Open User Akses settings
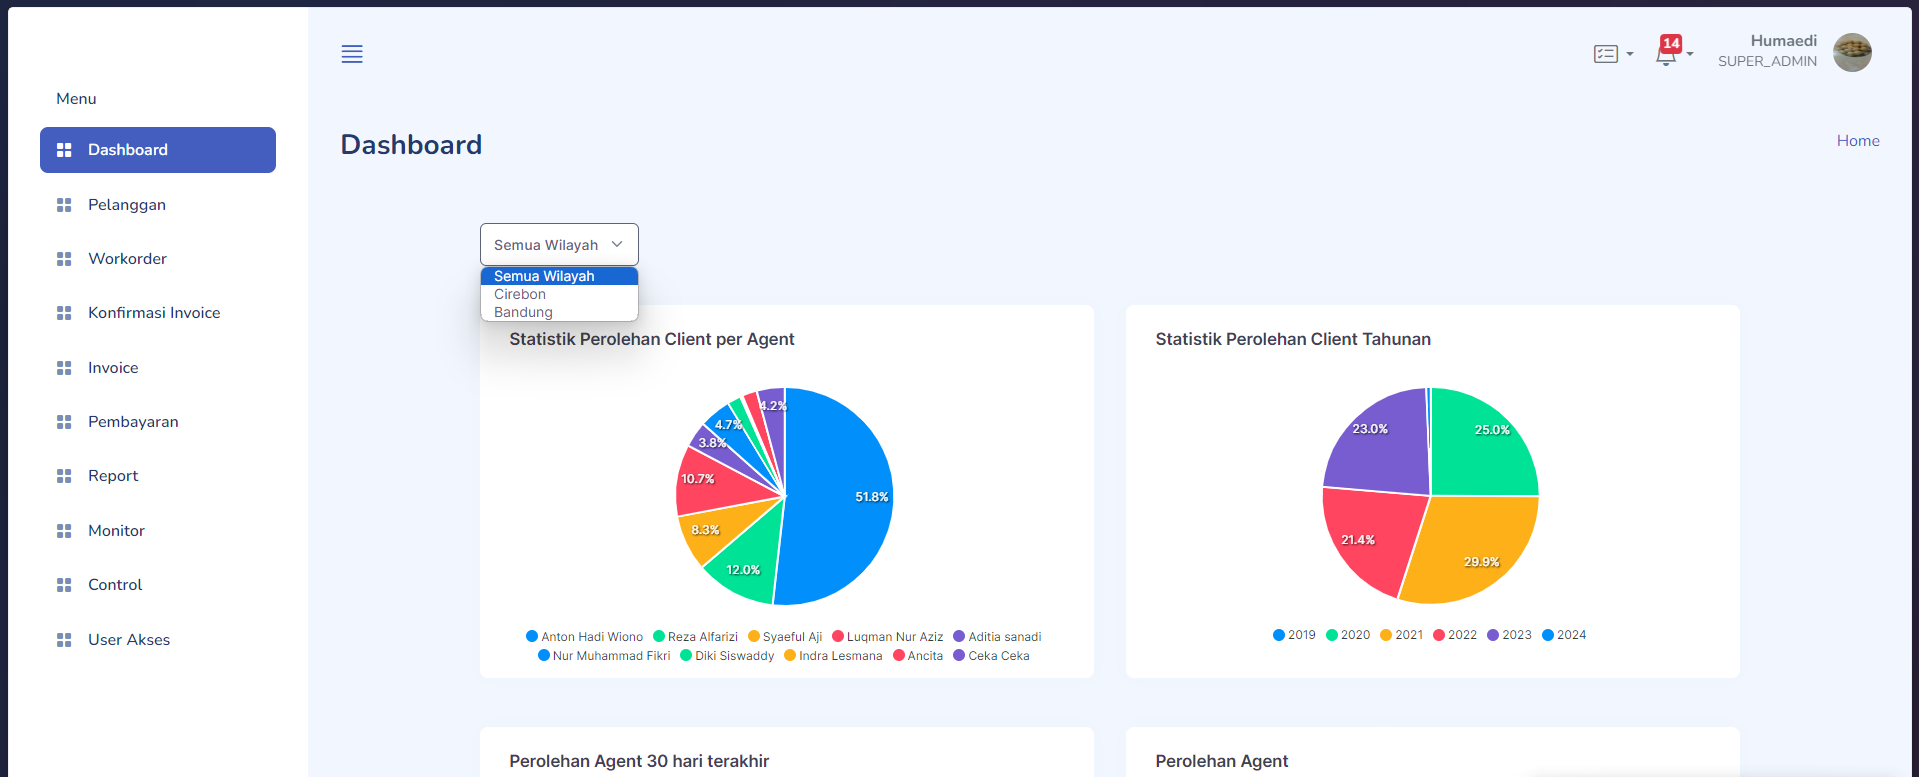Screen dimensions: 1919x777 click(x=158, y=640)
